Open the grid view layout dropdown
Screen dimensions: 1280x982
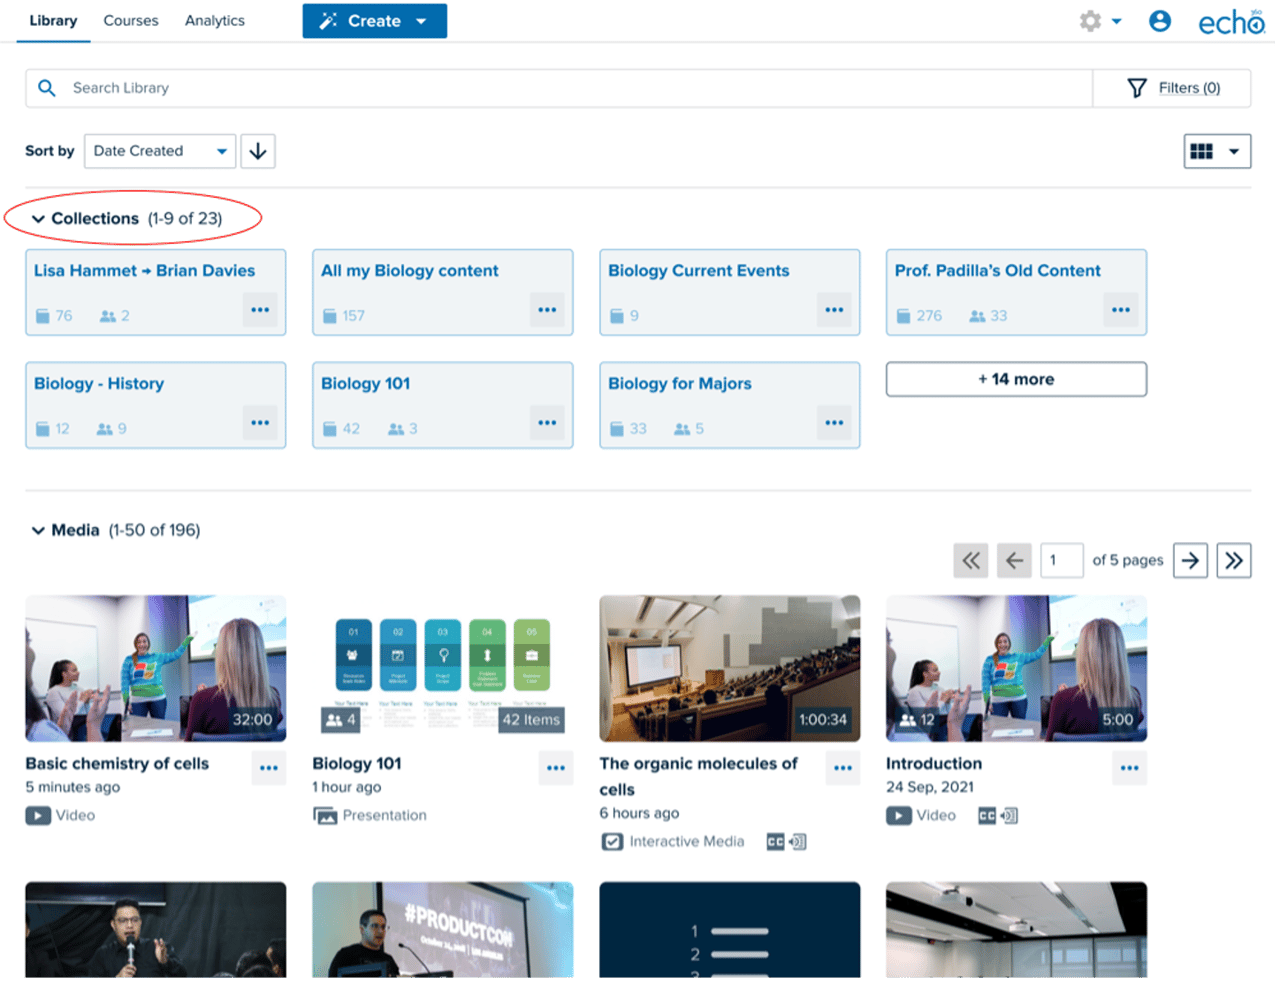(x=1217, y=151)
